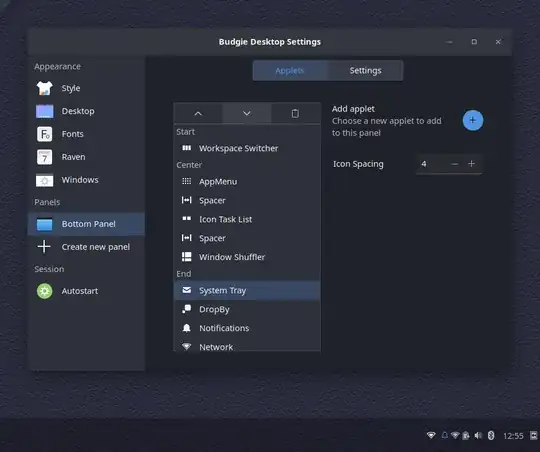This screenshot has width=540, height=452.
Task: Select the Network applet
Action: [x=247, y=346]
